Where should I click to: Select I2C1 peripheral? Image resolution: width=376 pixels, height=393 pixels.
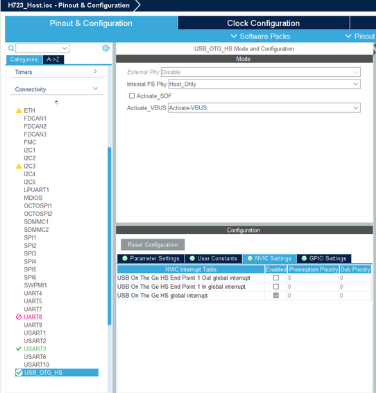(29, 150)
